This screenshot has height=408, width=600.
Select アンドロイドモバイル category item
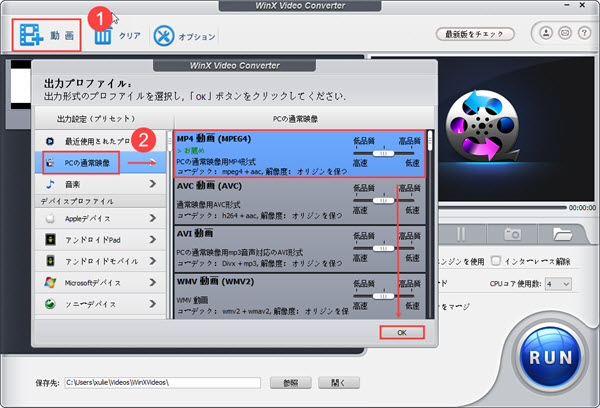click(100, 261)
